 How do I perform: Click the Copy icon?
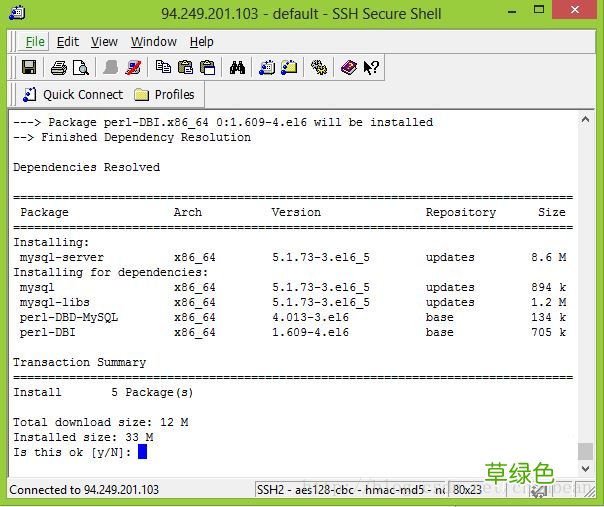point(163,67)
